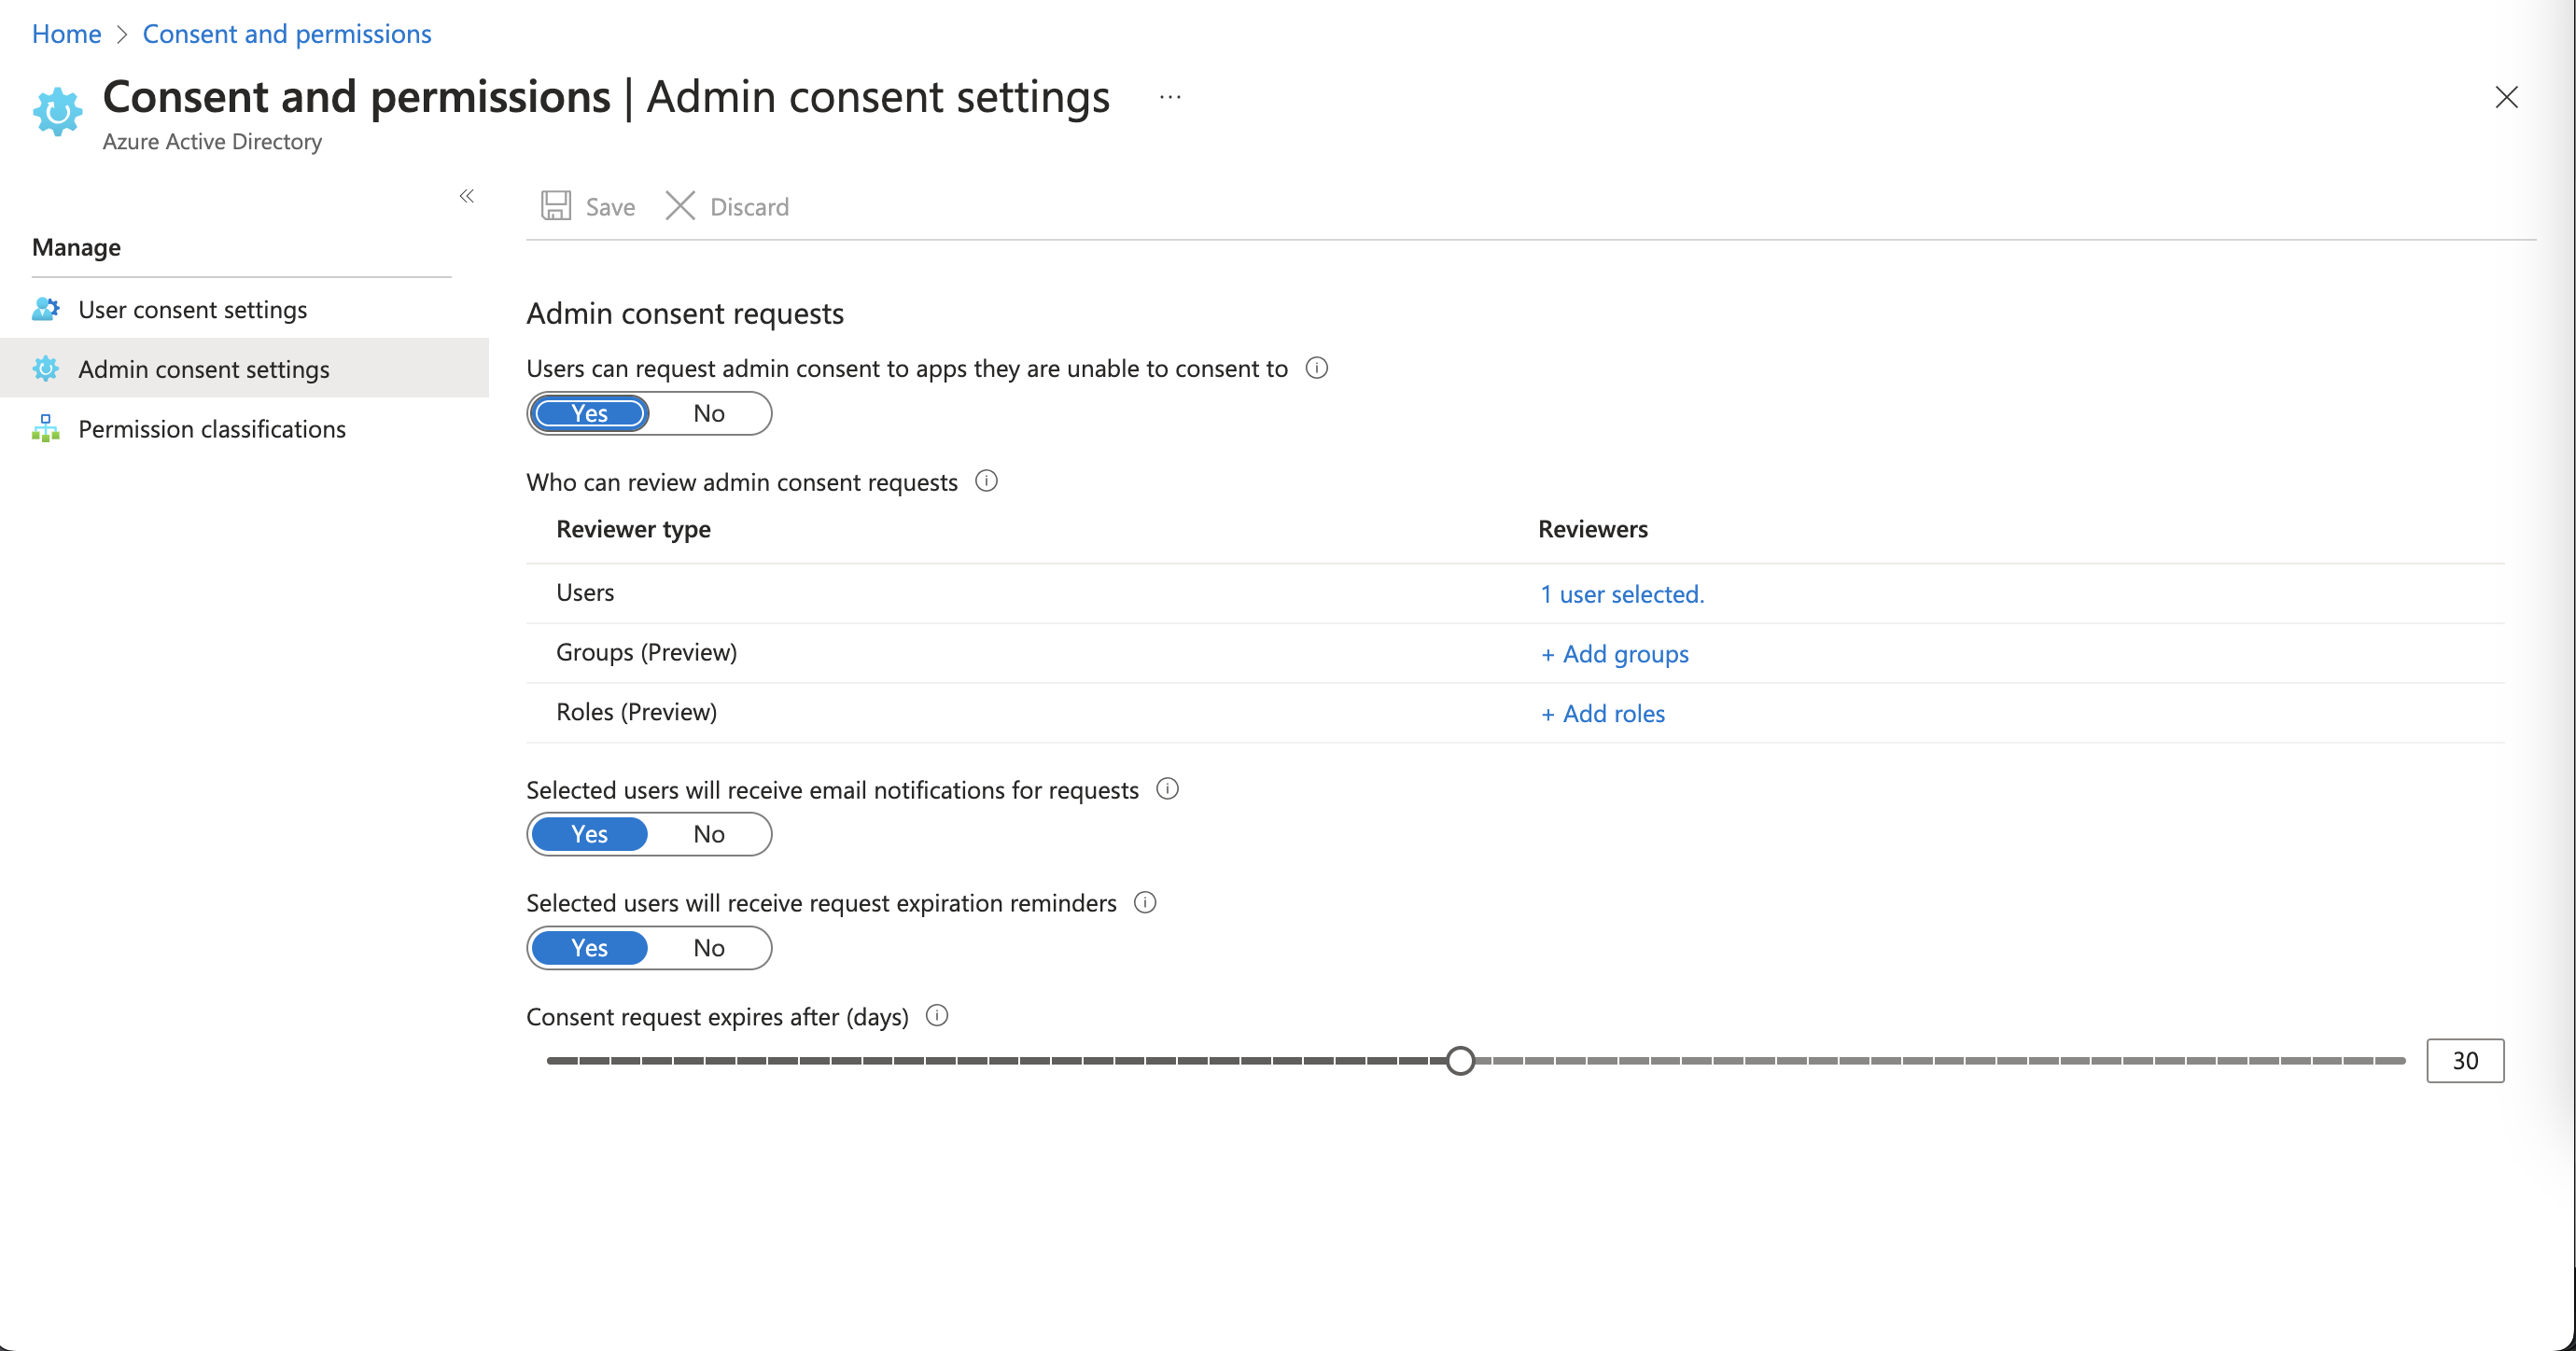Show info for who can review requests
2576x1351 pixels.
[986, 481]
